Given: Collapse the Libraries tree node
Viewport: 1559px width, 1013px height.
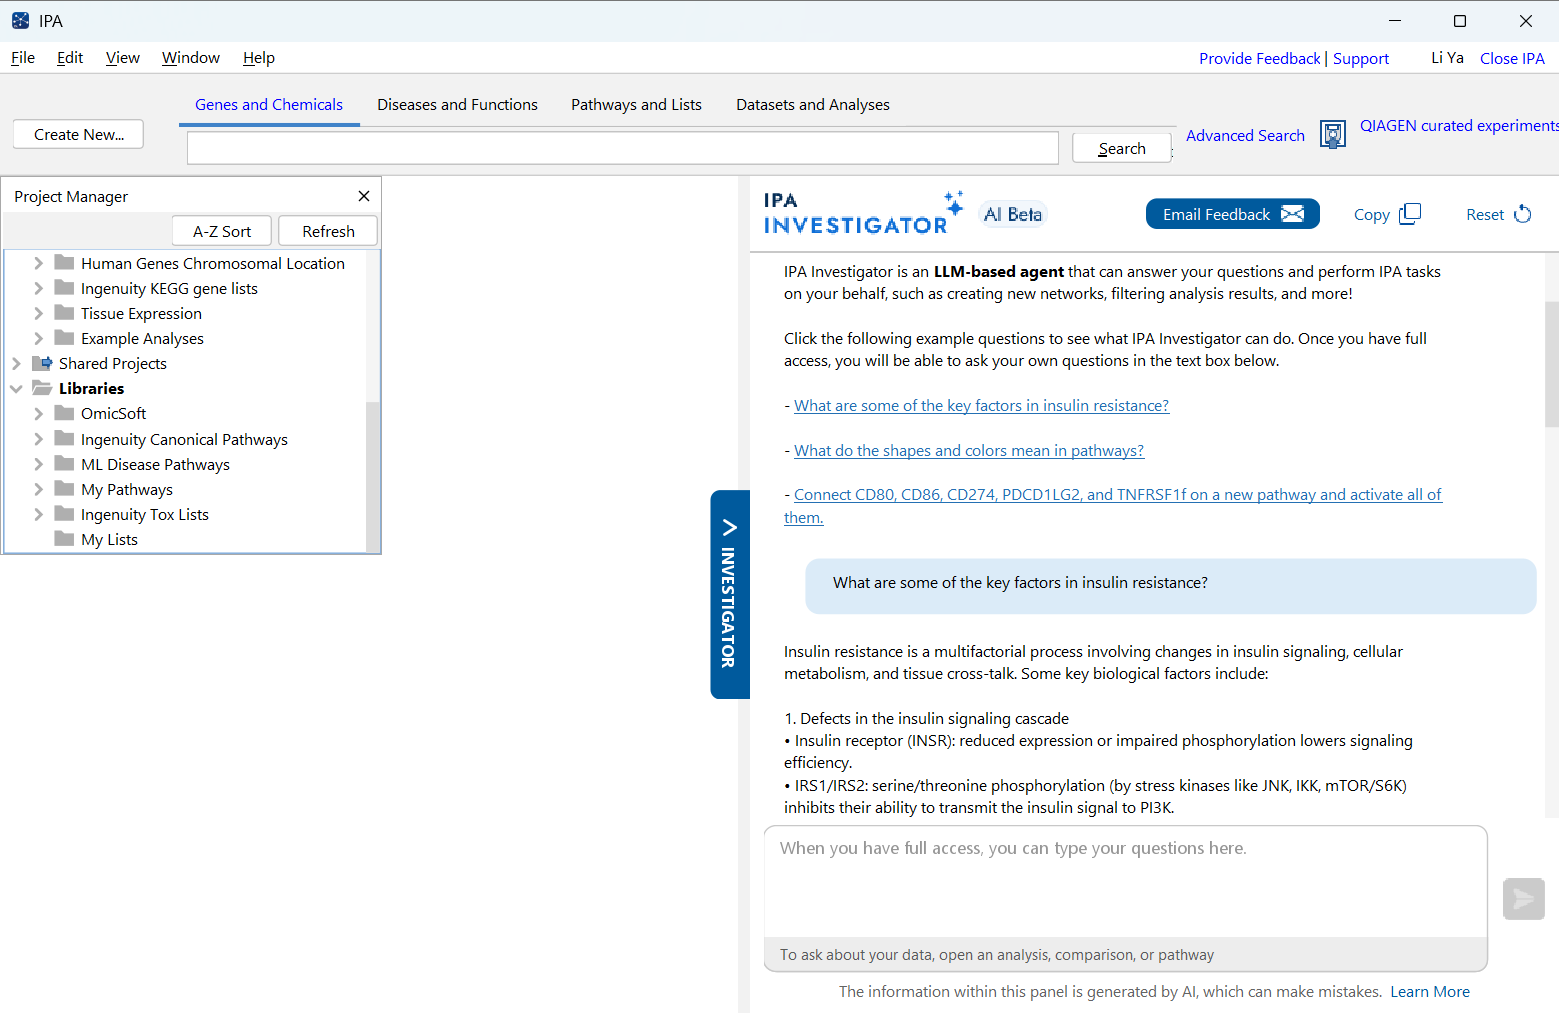Looking at the screenshot, I should coord(16,389).
